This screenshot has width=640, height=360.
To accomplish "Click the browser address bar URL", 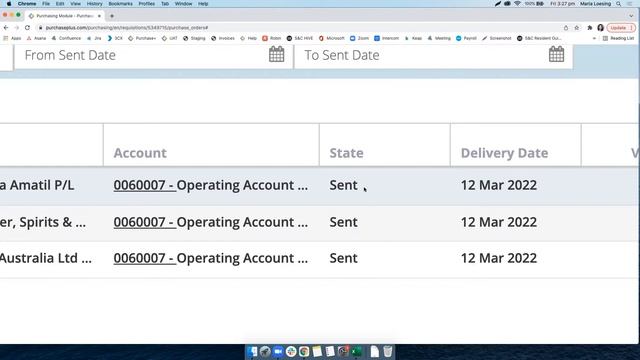I will tap(127, 28).
